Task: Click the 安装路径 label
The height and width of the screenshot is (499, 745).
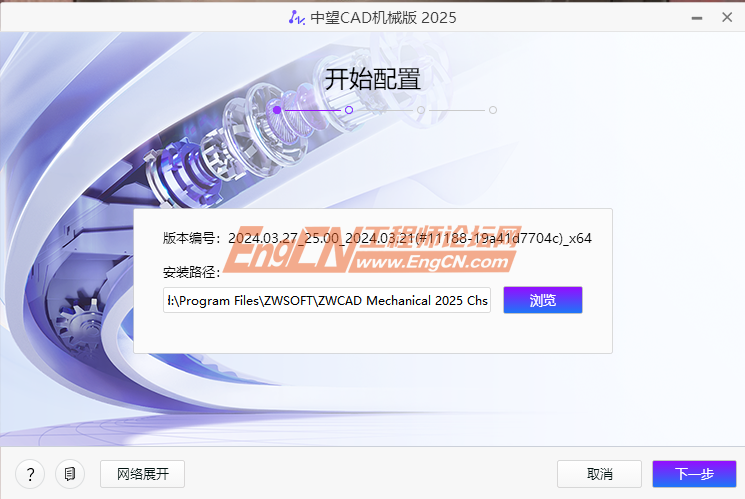Action: 191,272
